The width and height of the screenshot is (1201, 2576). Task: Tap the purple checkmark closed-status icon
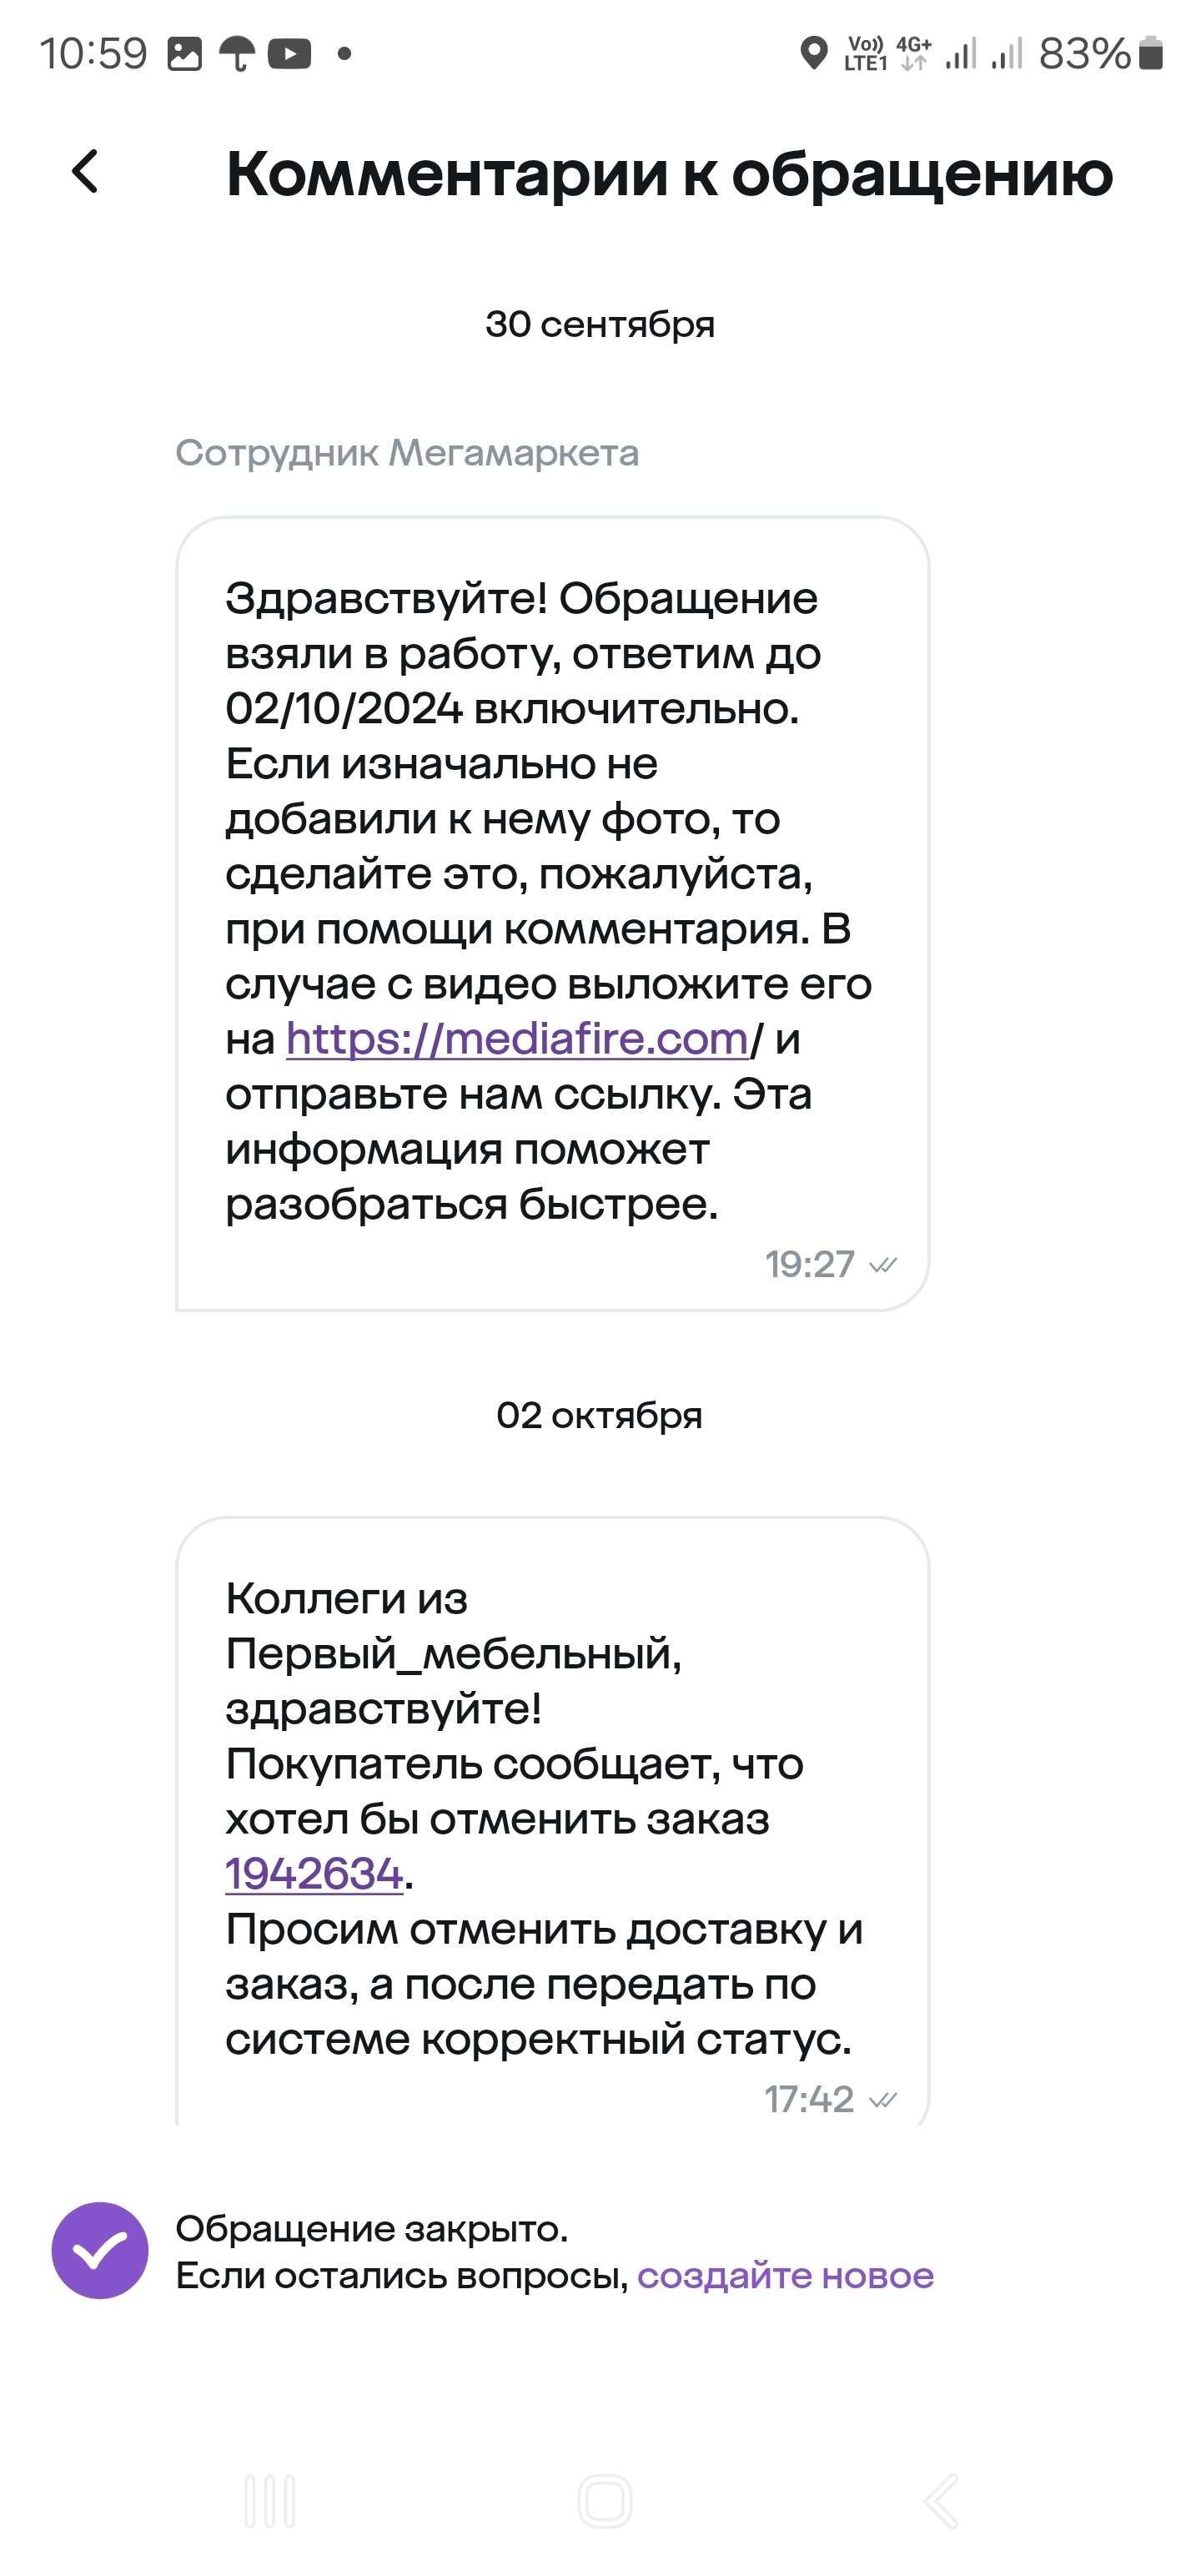point(100,2251)
